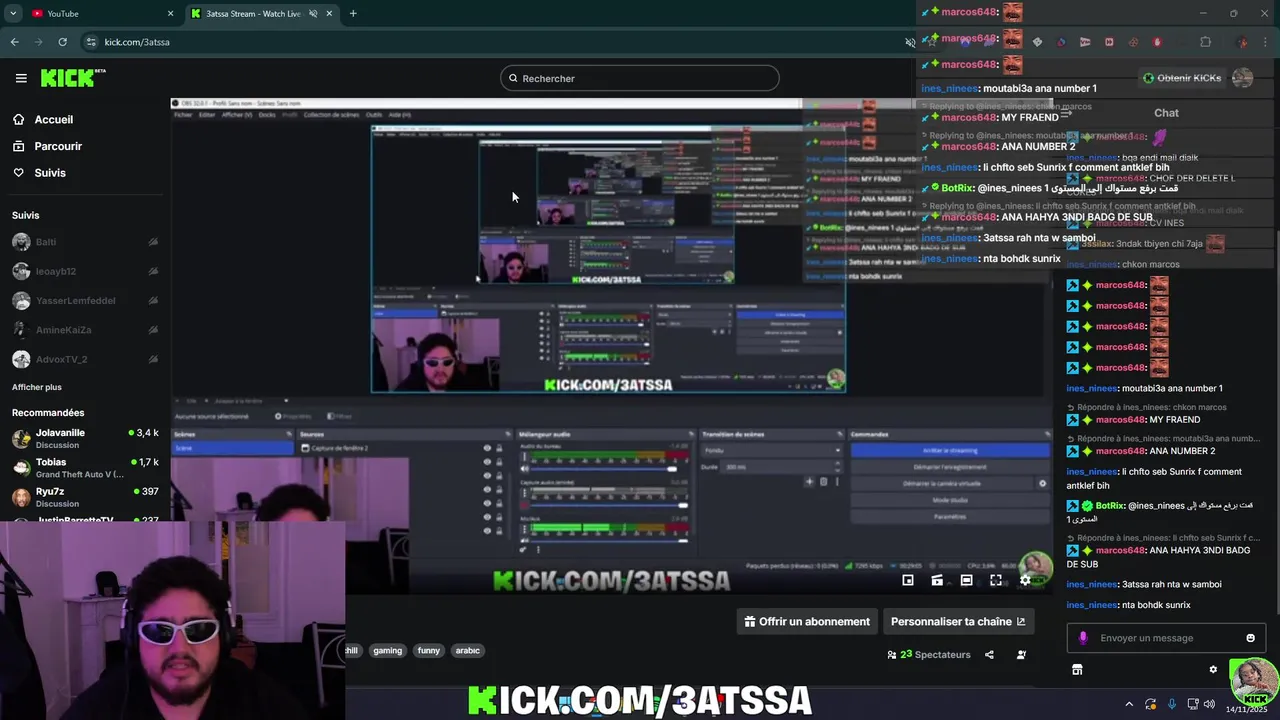Open recommended channel Tobias

click(85, 468)
